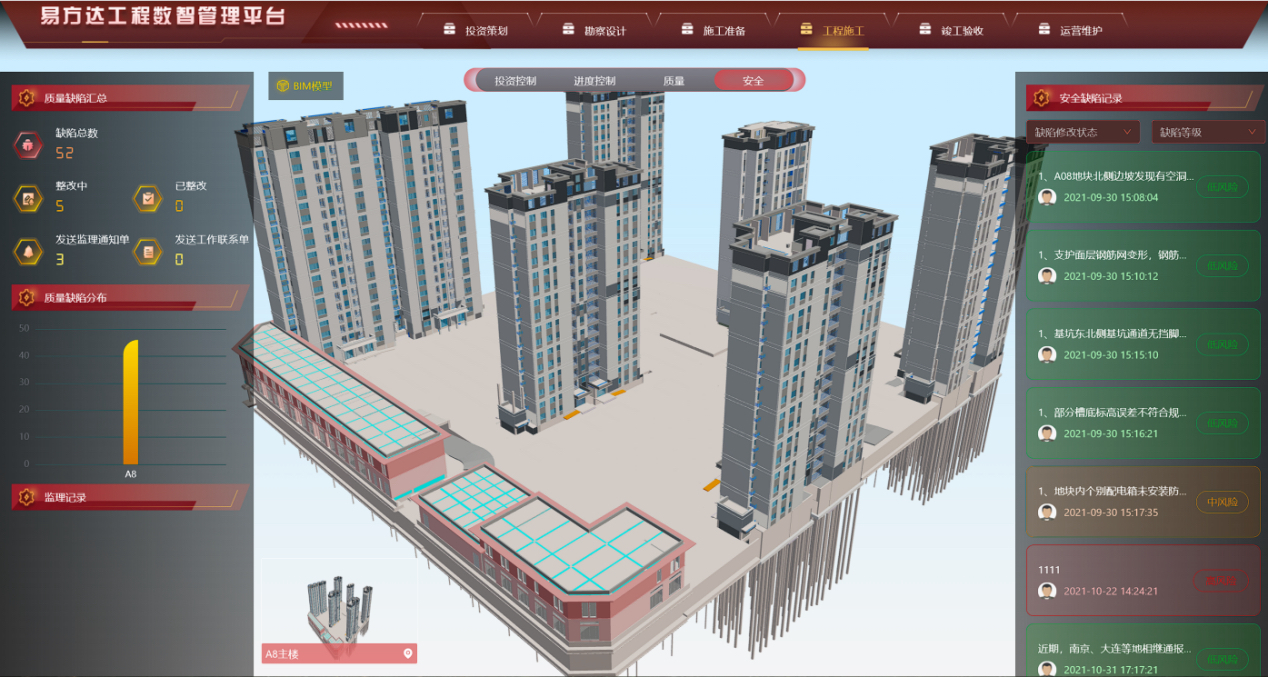1268x677 pixels.
Task: Click the timestamp 2021-10-22 14:24:21
Action: coord(1110,591)
